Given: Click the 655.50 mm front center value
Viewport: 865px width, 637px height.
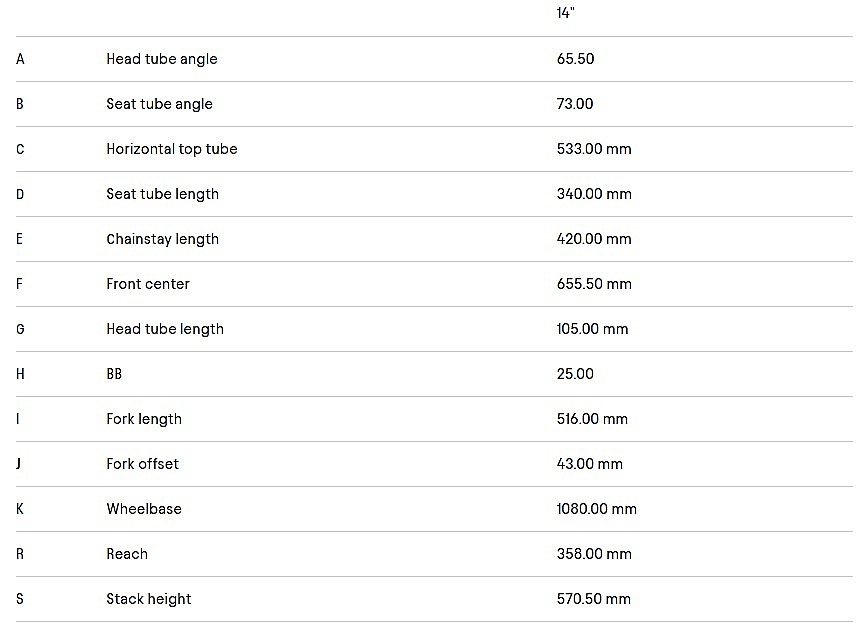Looking at the screenshot, I should tap(594, 284).
